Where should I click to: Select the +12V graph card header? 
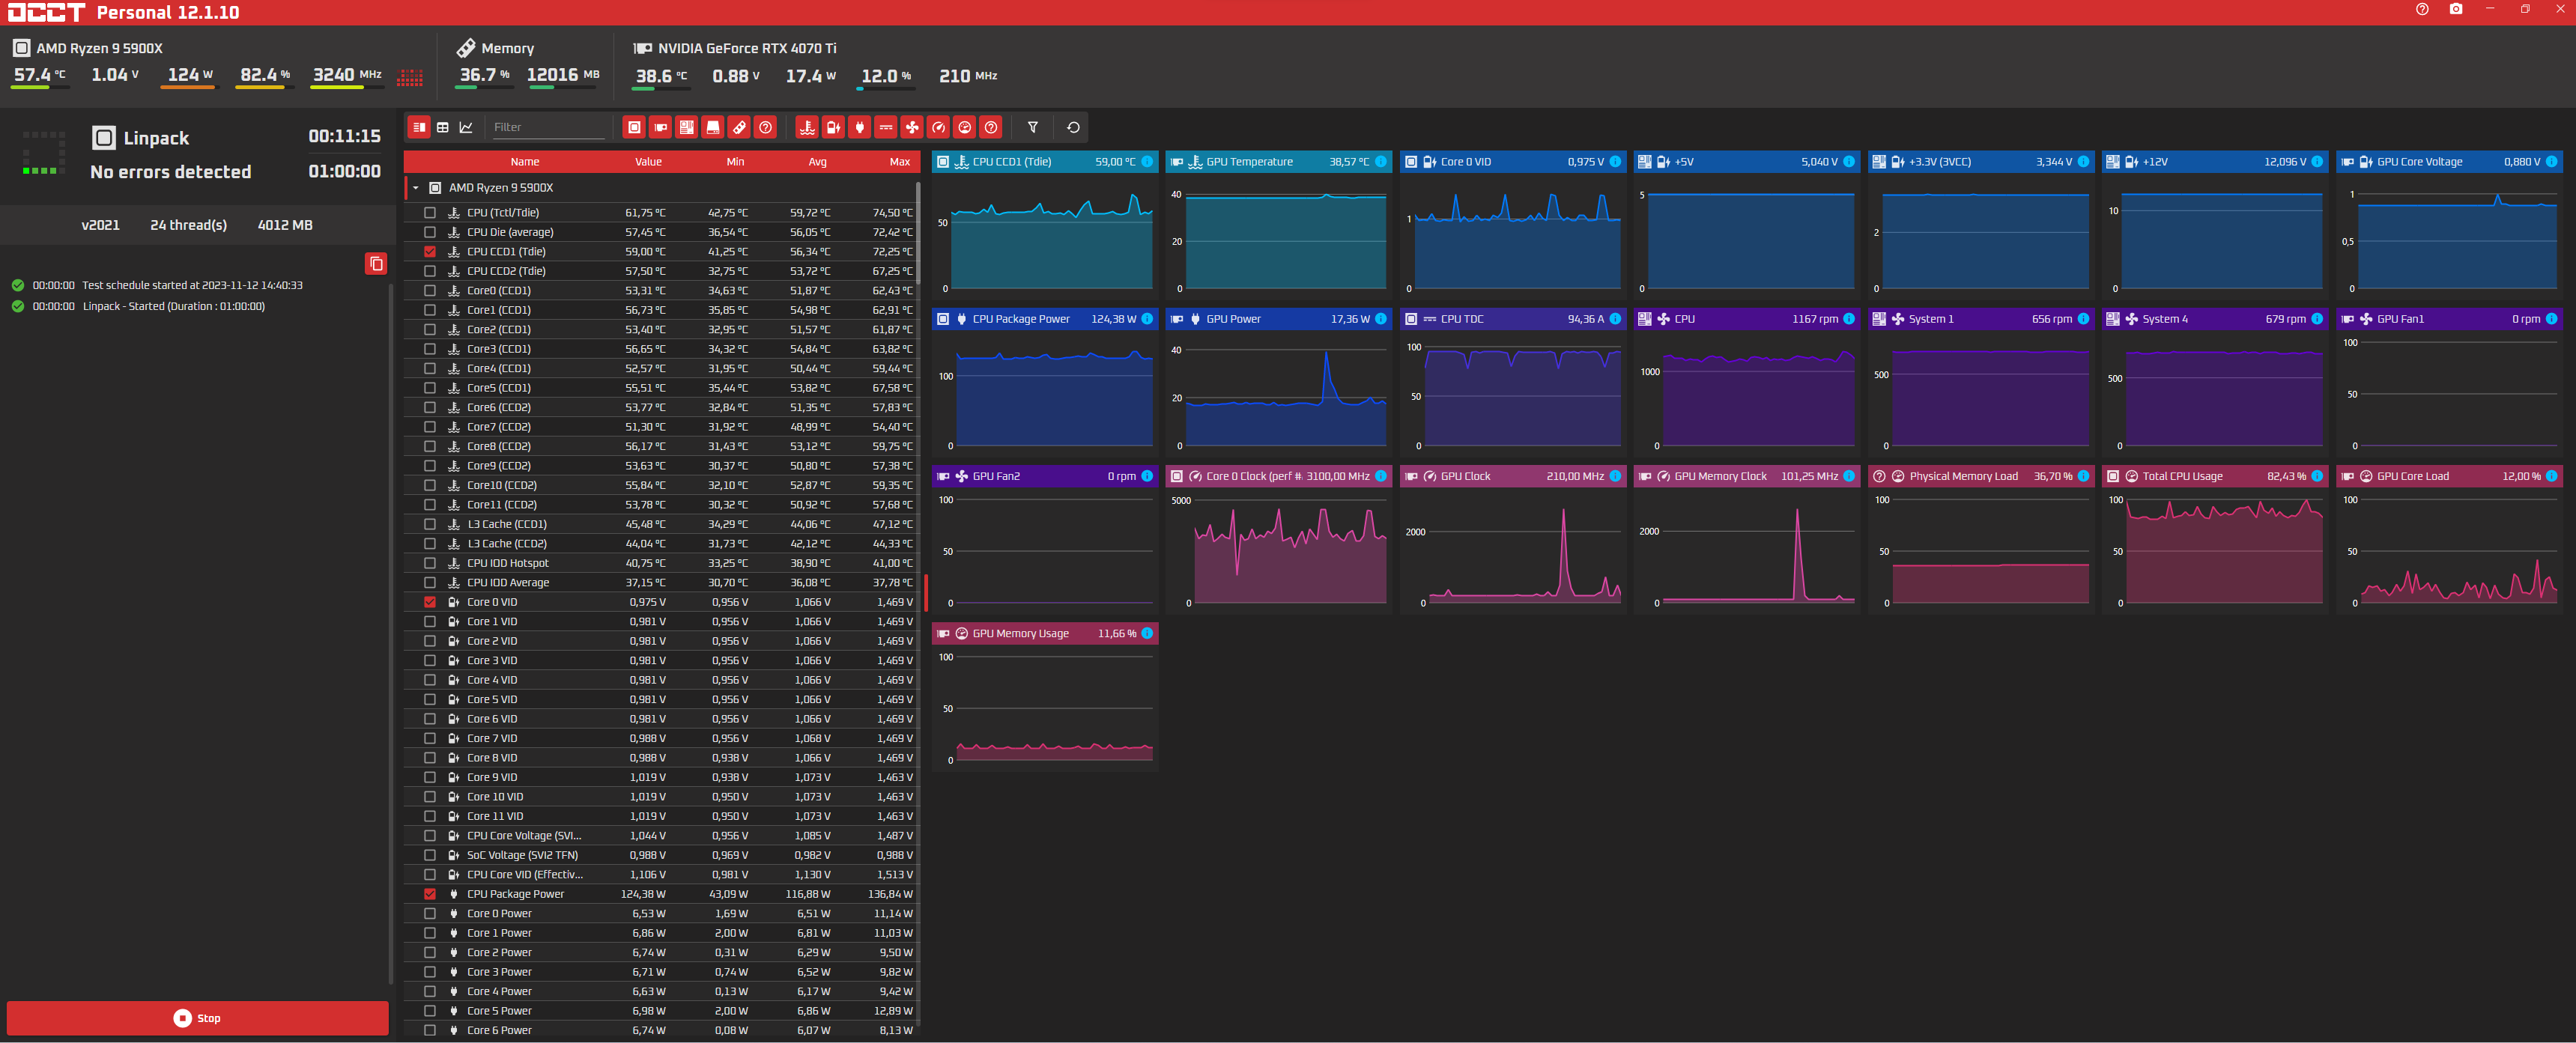(x=2215, y=162)
